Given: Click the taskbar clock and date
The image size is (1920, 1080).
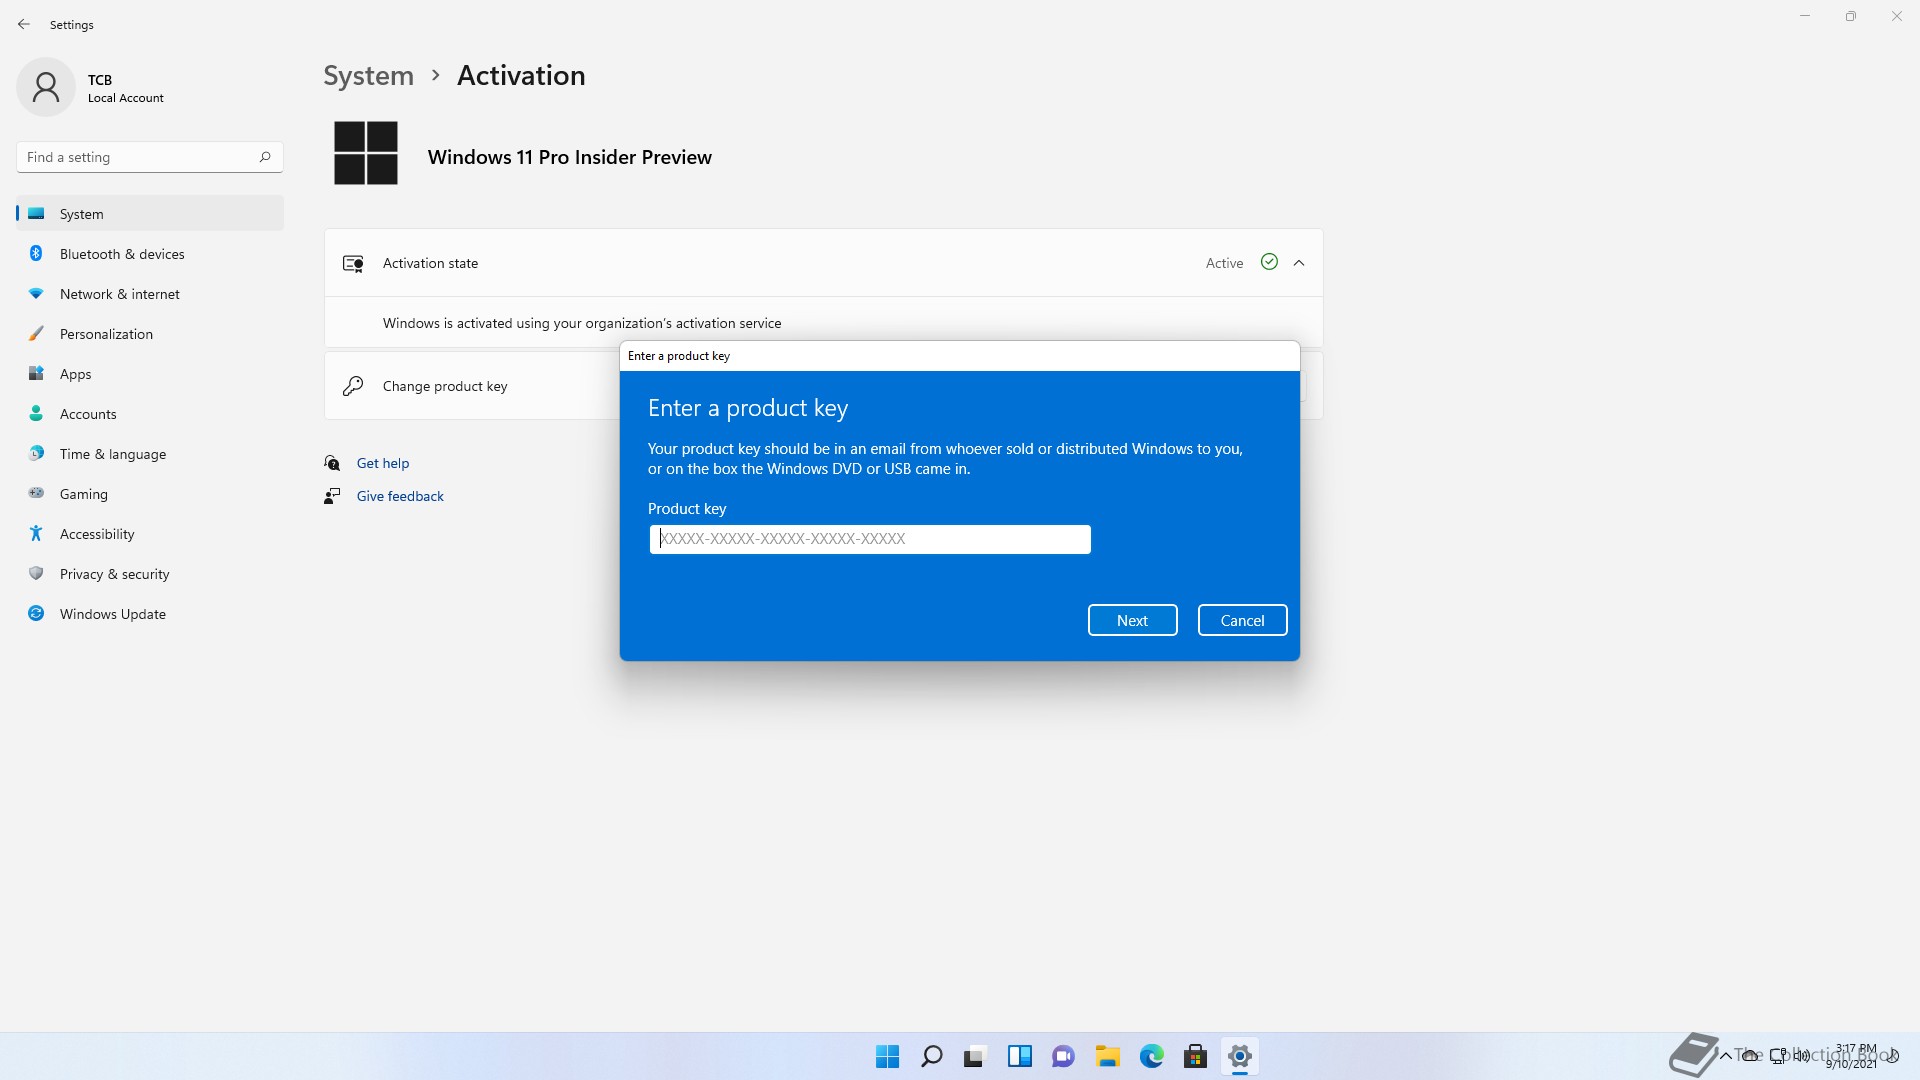Looking at the screenshot, I should (1852, 1056).
